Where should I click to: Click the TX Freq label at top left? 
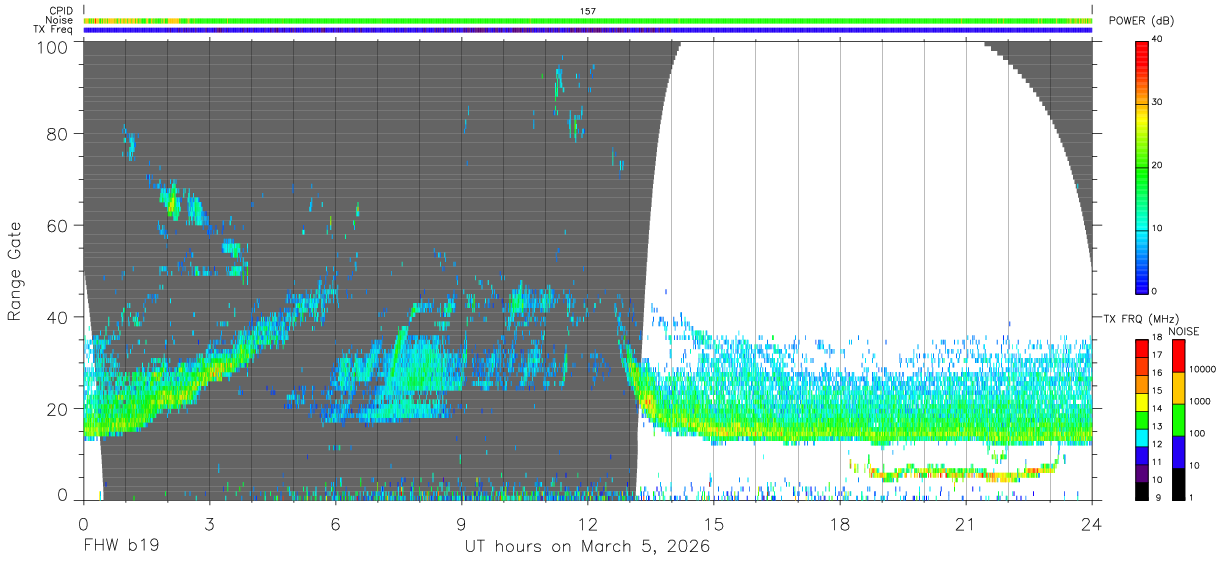pos(55,29)
